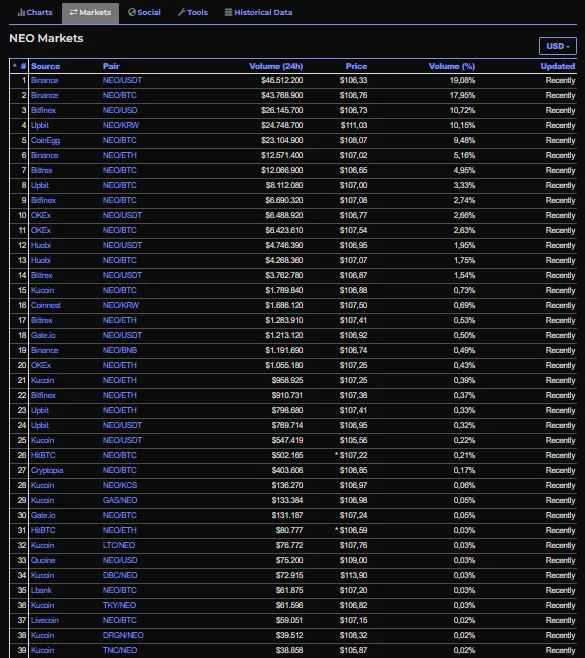
Task: Click the NEO Markets heading
Action: (x=46, y=38)
